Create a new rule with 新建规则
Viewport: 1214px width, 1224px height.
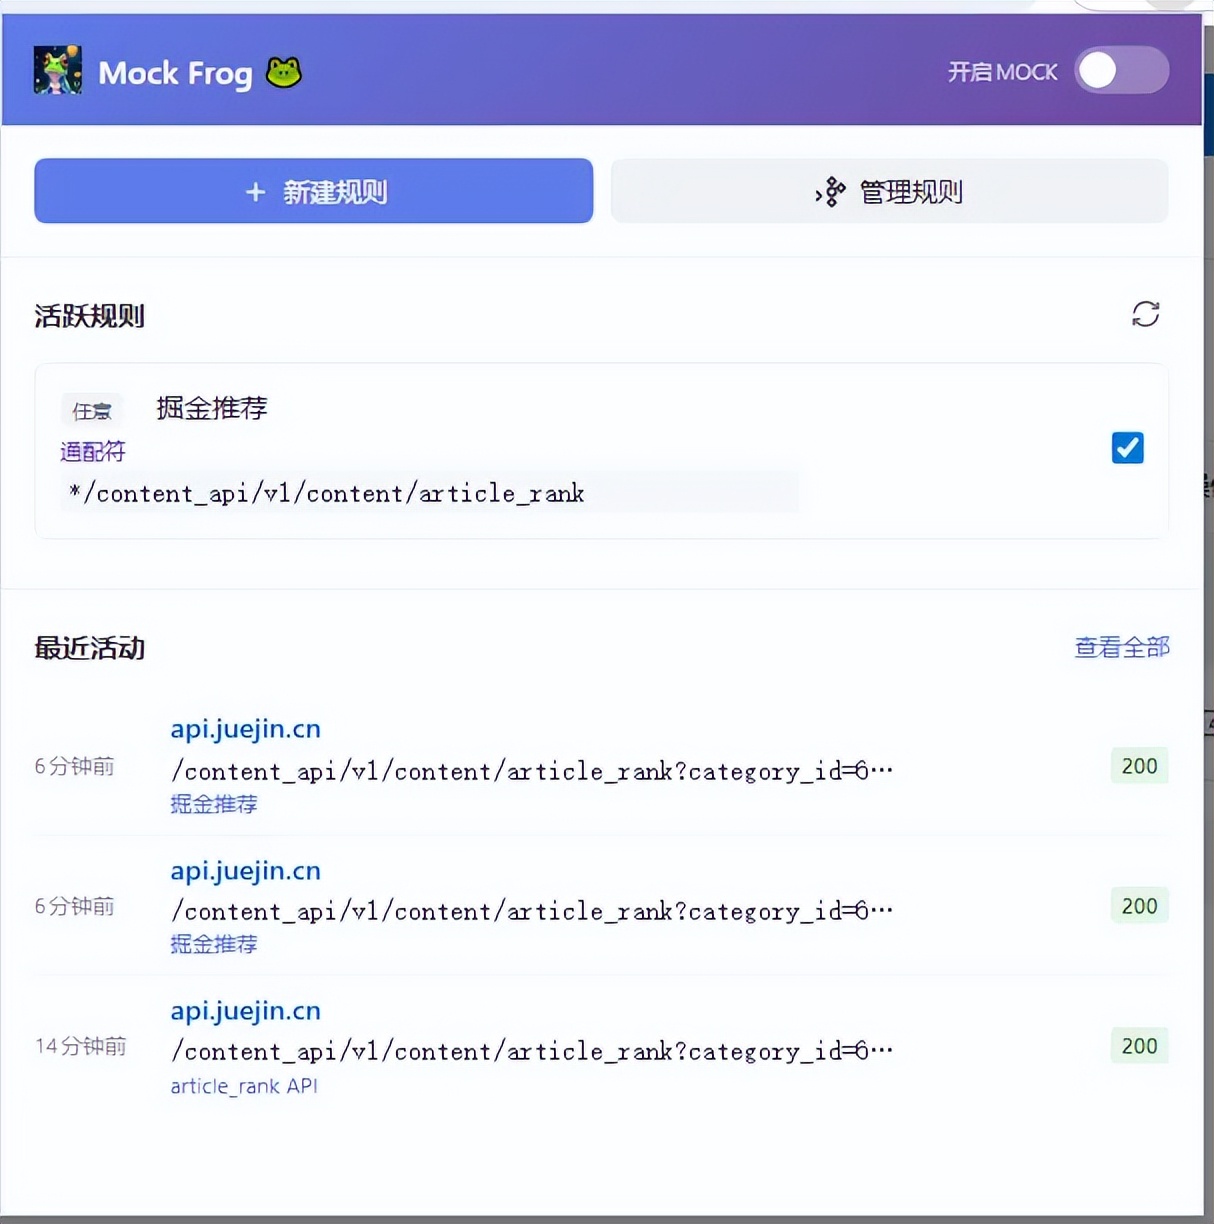click(x=314, y=191)
